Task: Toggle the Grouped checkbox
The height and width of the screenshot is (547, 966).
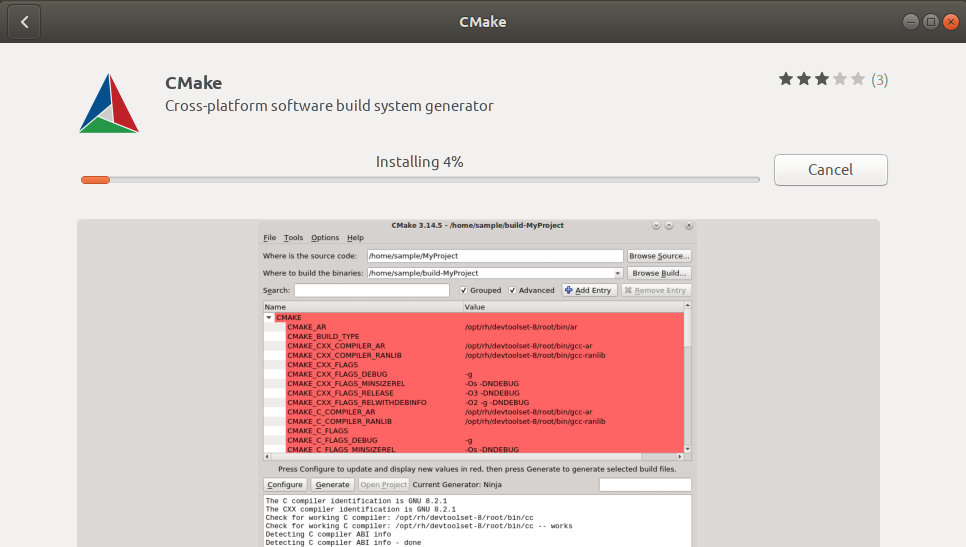Action: coord(463,290)
